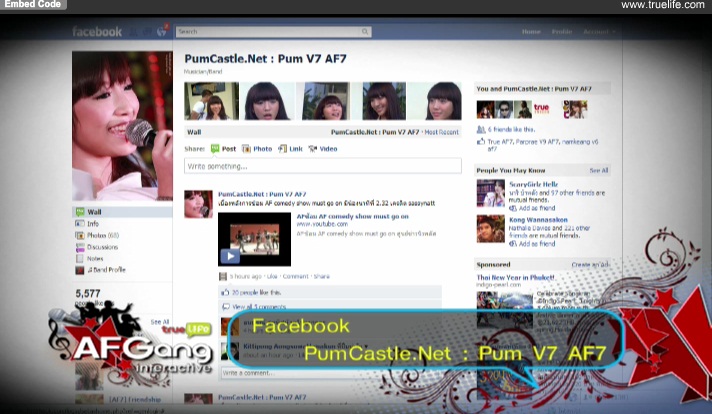
Task: Click the Wall speech bubble icon
Action: (80, 212)
